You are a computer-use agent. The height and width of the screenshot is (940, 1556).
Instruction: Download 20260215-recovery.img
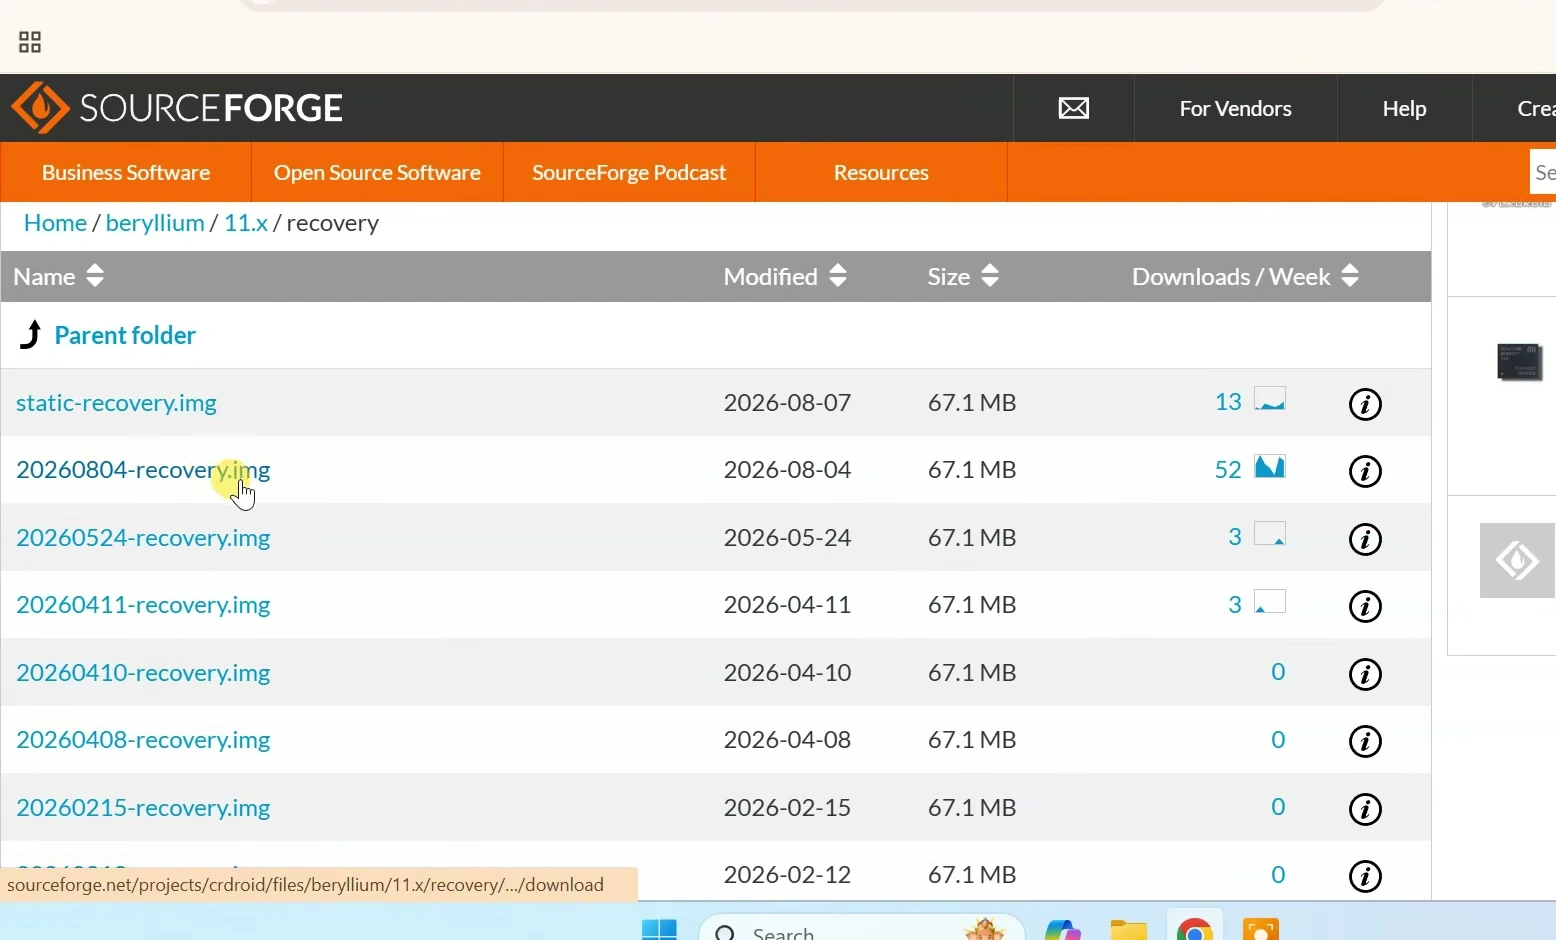click(143, 808)
